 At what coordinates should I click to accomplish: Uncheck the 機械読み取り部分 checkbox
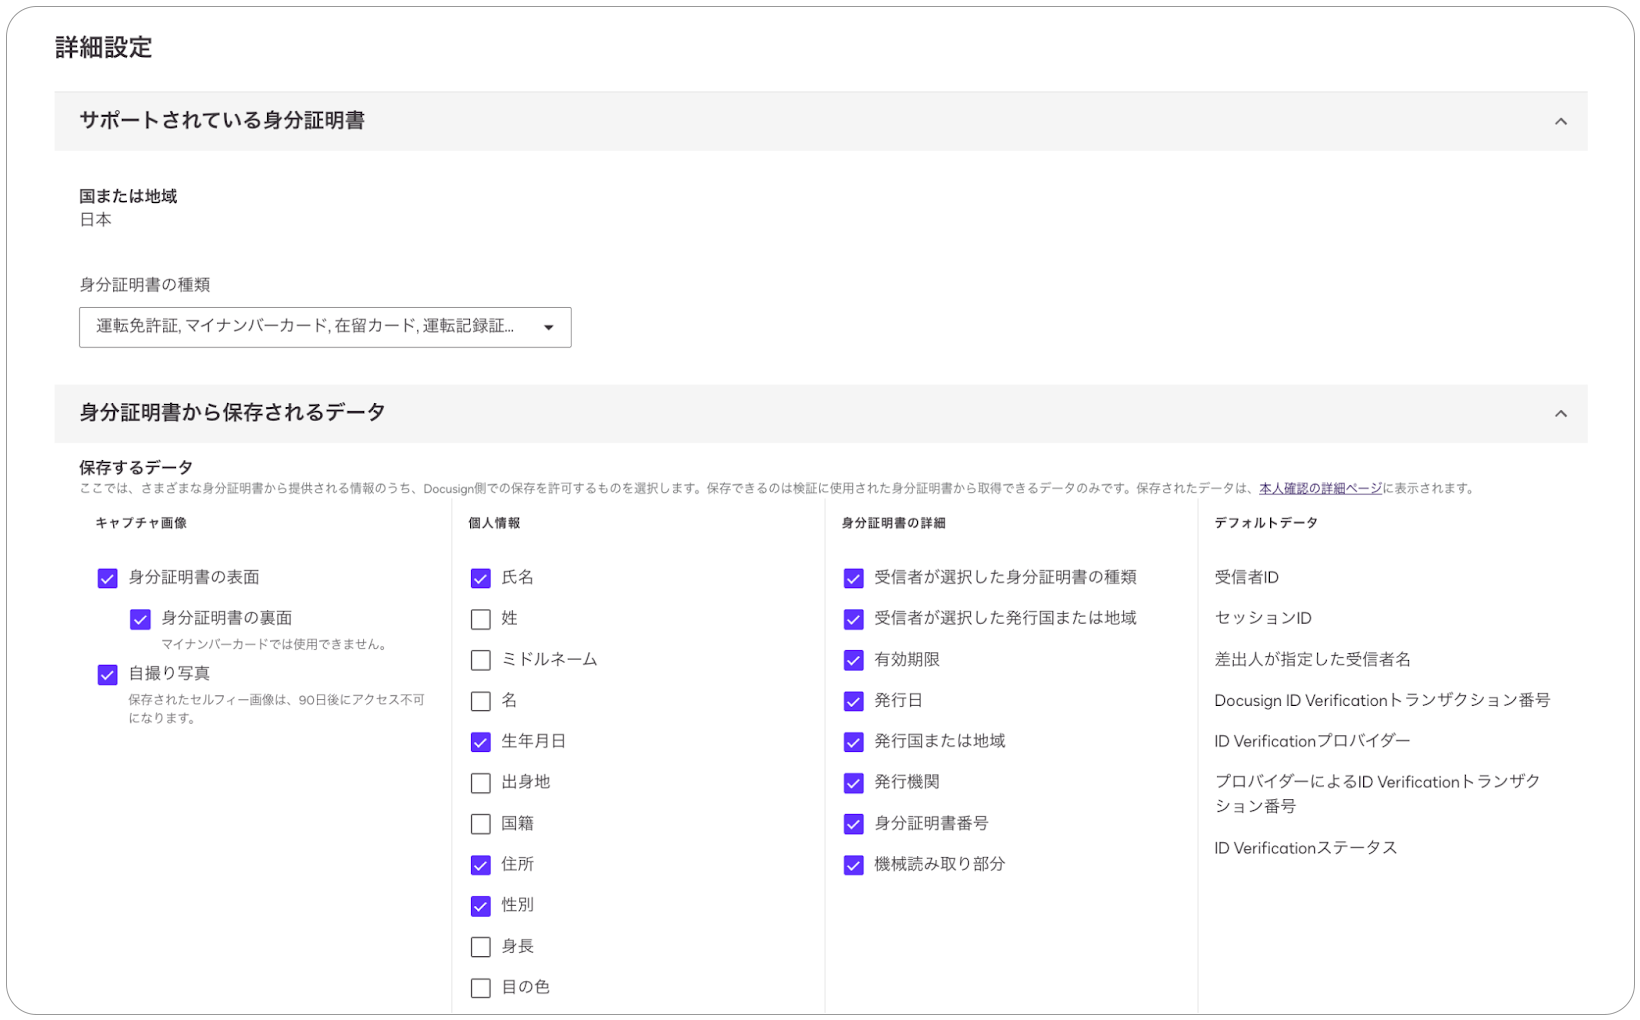point(854,865)
